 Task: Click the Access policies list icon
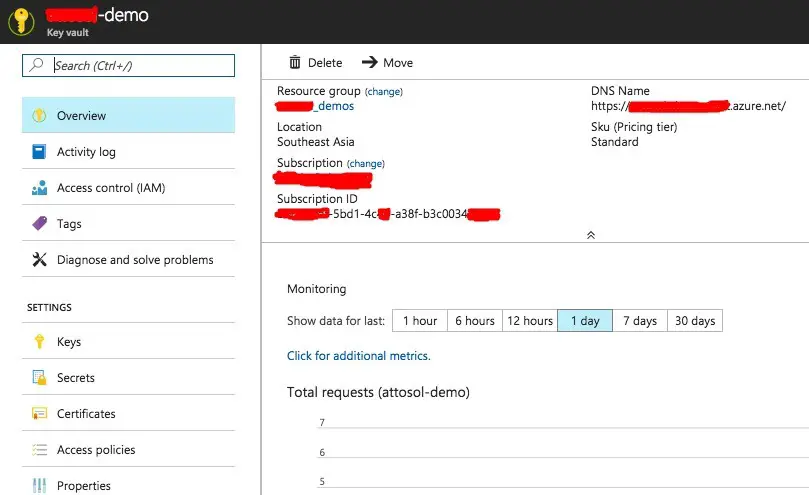[x=39, y=450]
